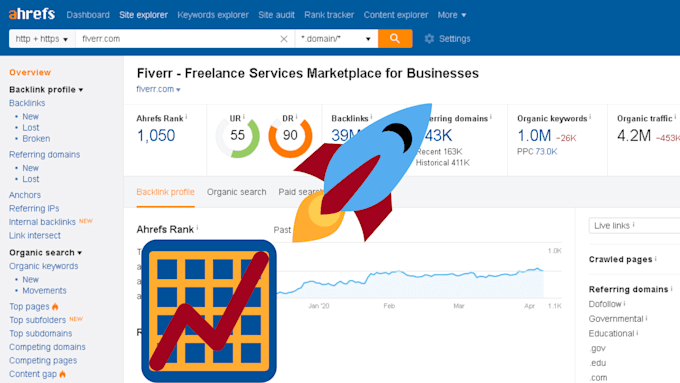Click in the fiverr.com URL input field
680x383 pixels.
(178, 39)
